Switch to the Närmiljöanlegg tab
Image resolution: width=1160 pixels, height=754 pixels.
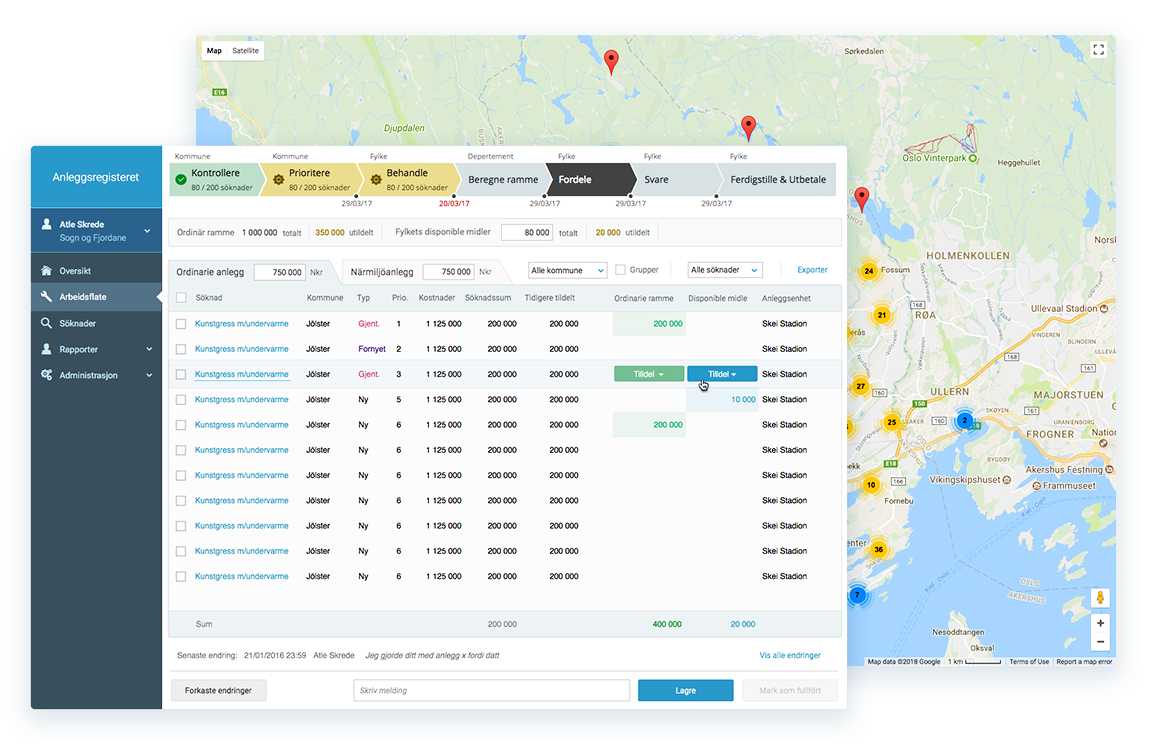(x=380, y=271)
